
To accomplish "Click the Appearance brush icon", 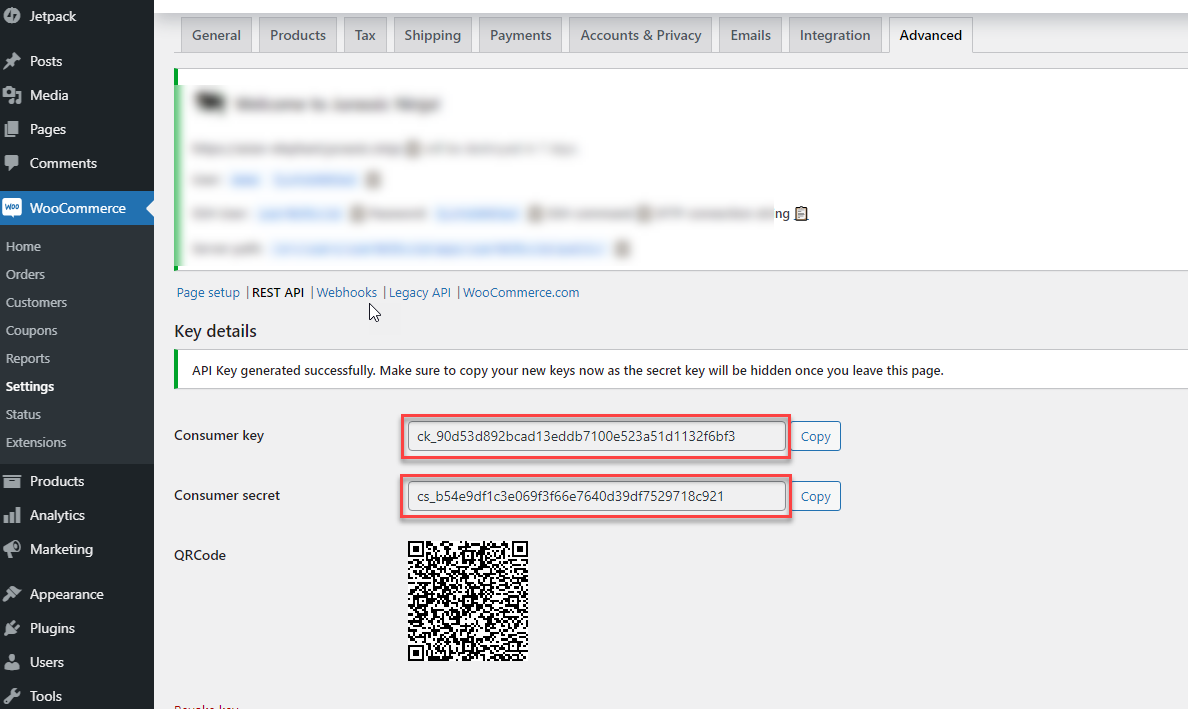I will 11,594.
